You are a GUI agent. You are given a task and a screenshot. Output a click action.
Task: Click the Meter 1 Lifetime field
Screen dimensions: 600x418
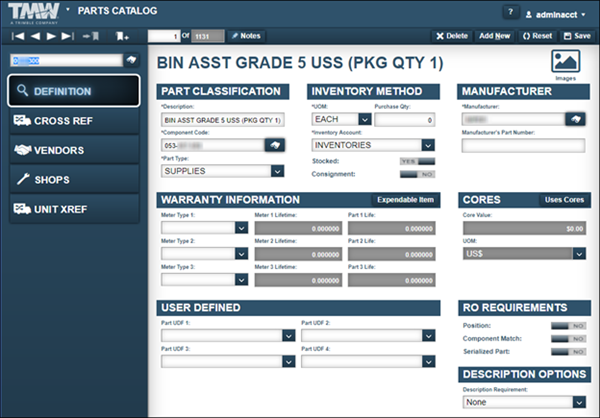pyautogui.click(x=298, y=228)
